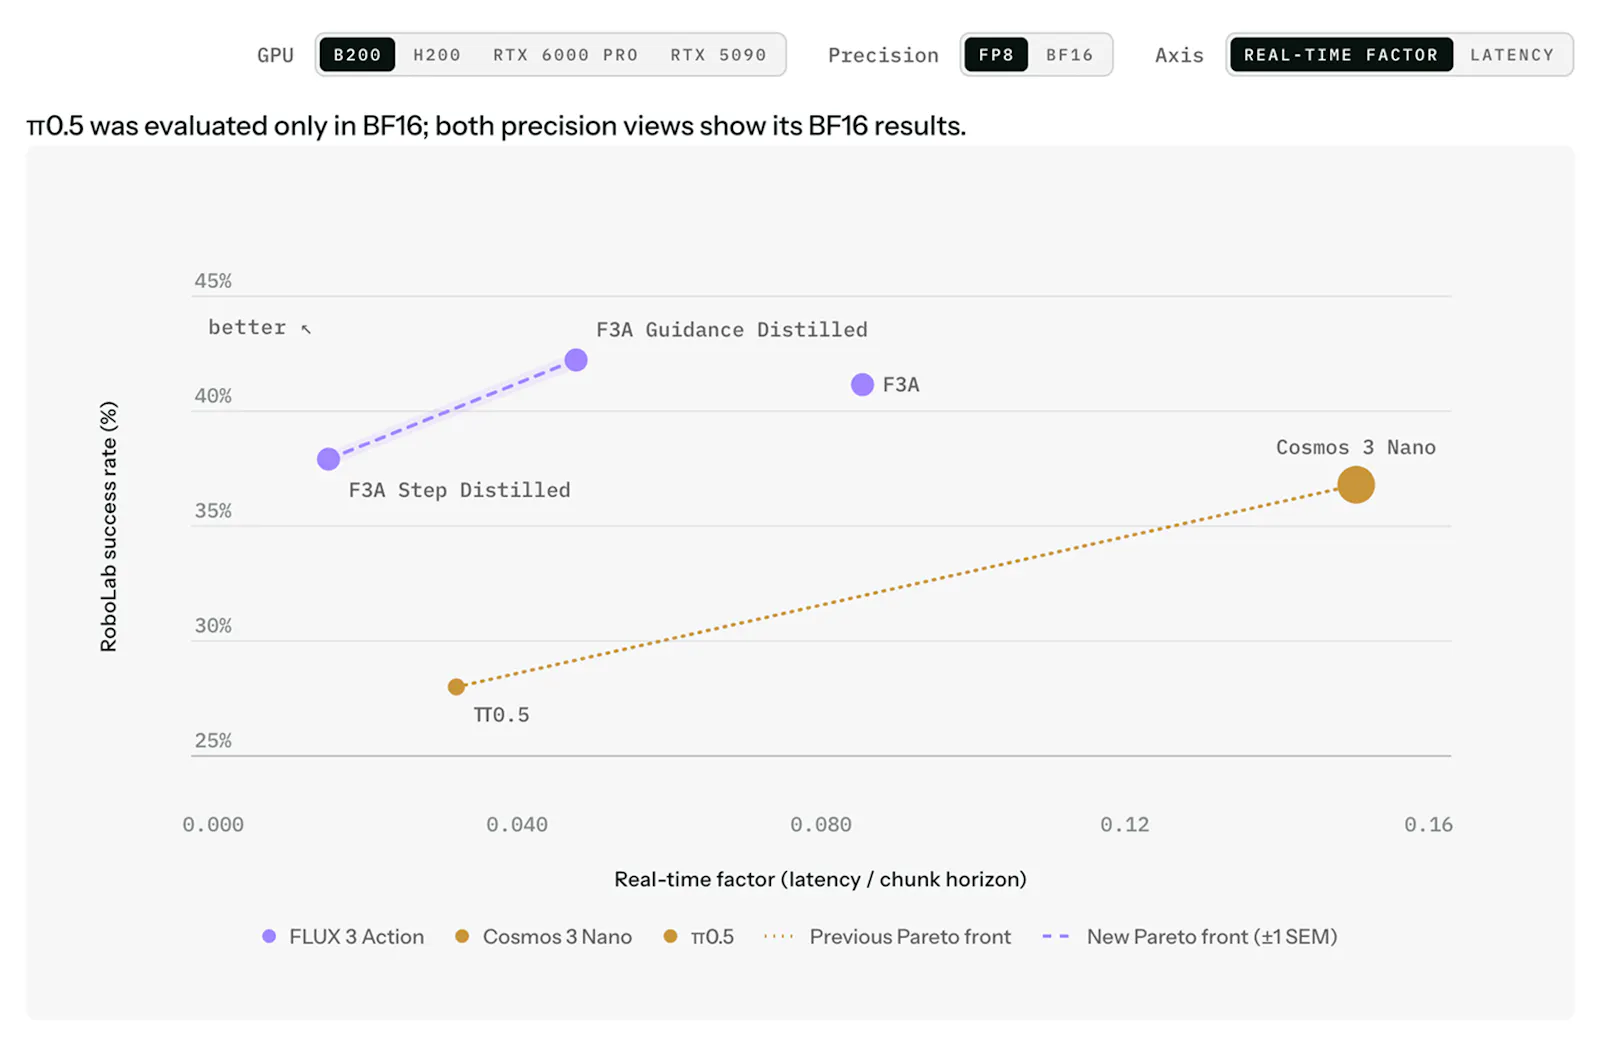Click the π0.5 data point on chart
The height and width of the screenshot is (1045, 1600).
(x=456, y=687)
